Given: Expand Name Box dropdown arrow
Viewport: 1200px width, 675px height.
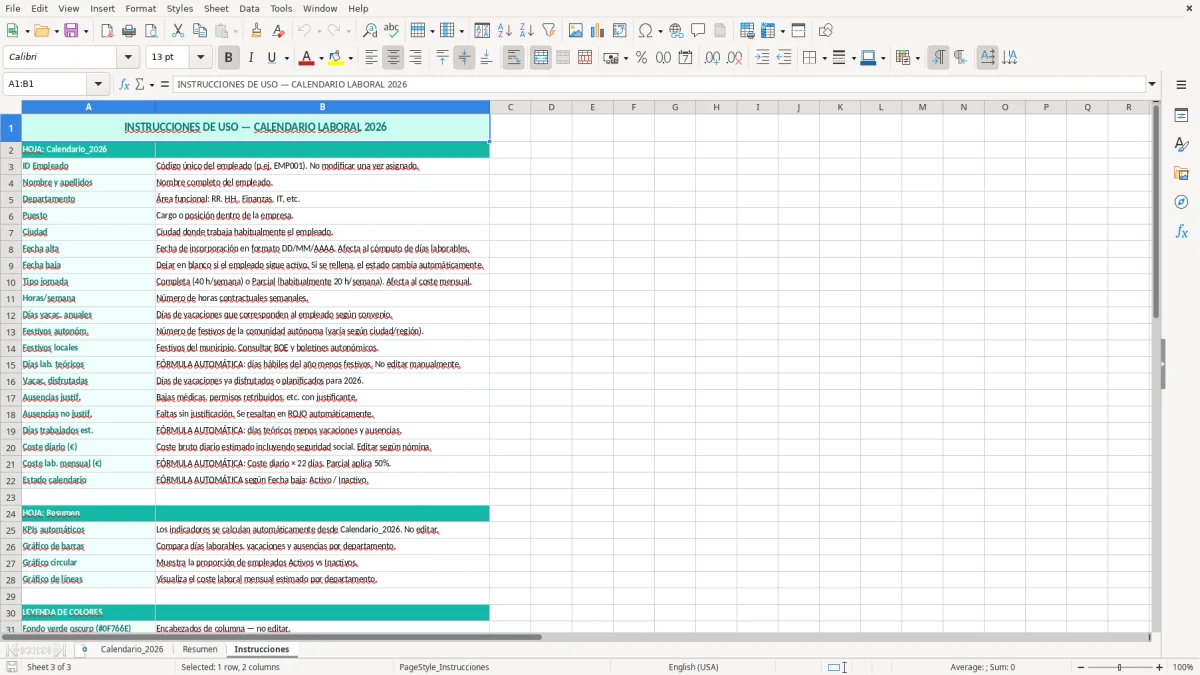Looking at the screenshot, I should tap(98, 84).
